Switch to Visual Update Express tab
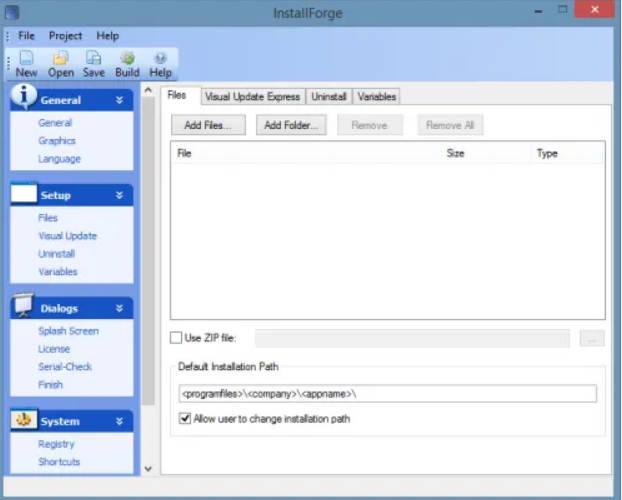Image resolution: width=622 pixels, height=500 pixels. (253, 97)
